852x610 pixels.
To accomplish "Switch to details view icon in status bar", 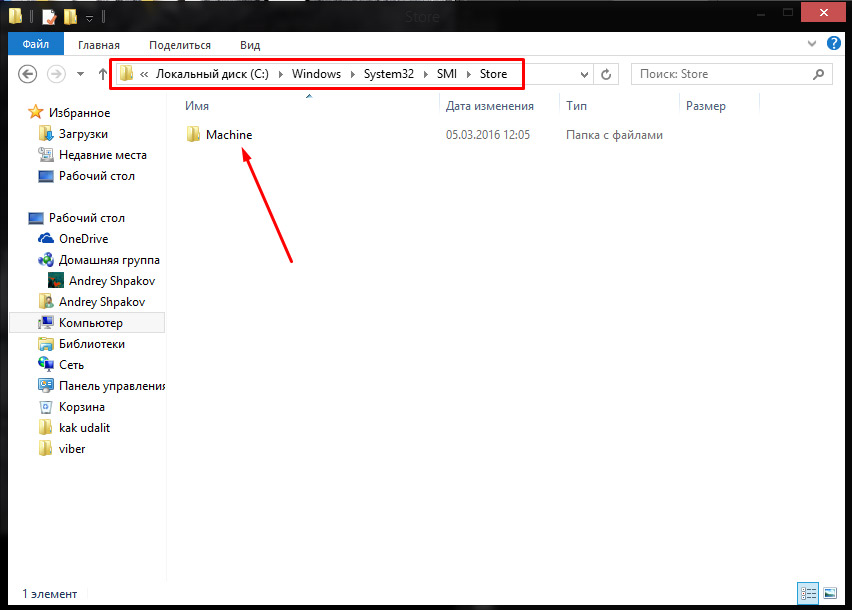I will click(808, 593).
